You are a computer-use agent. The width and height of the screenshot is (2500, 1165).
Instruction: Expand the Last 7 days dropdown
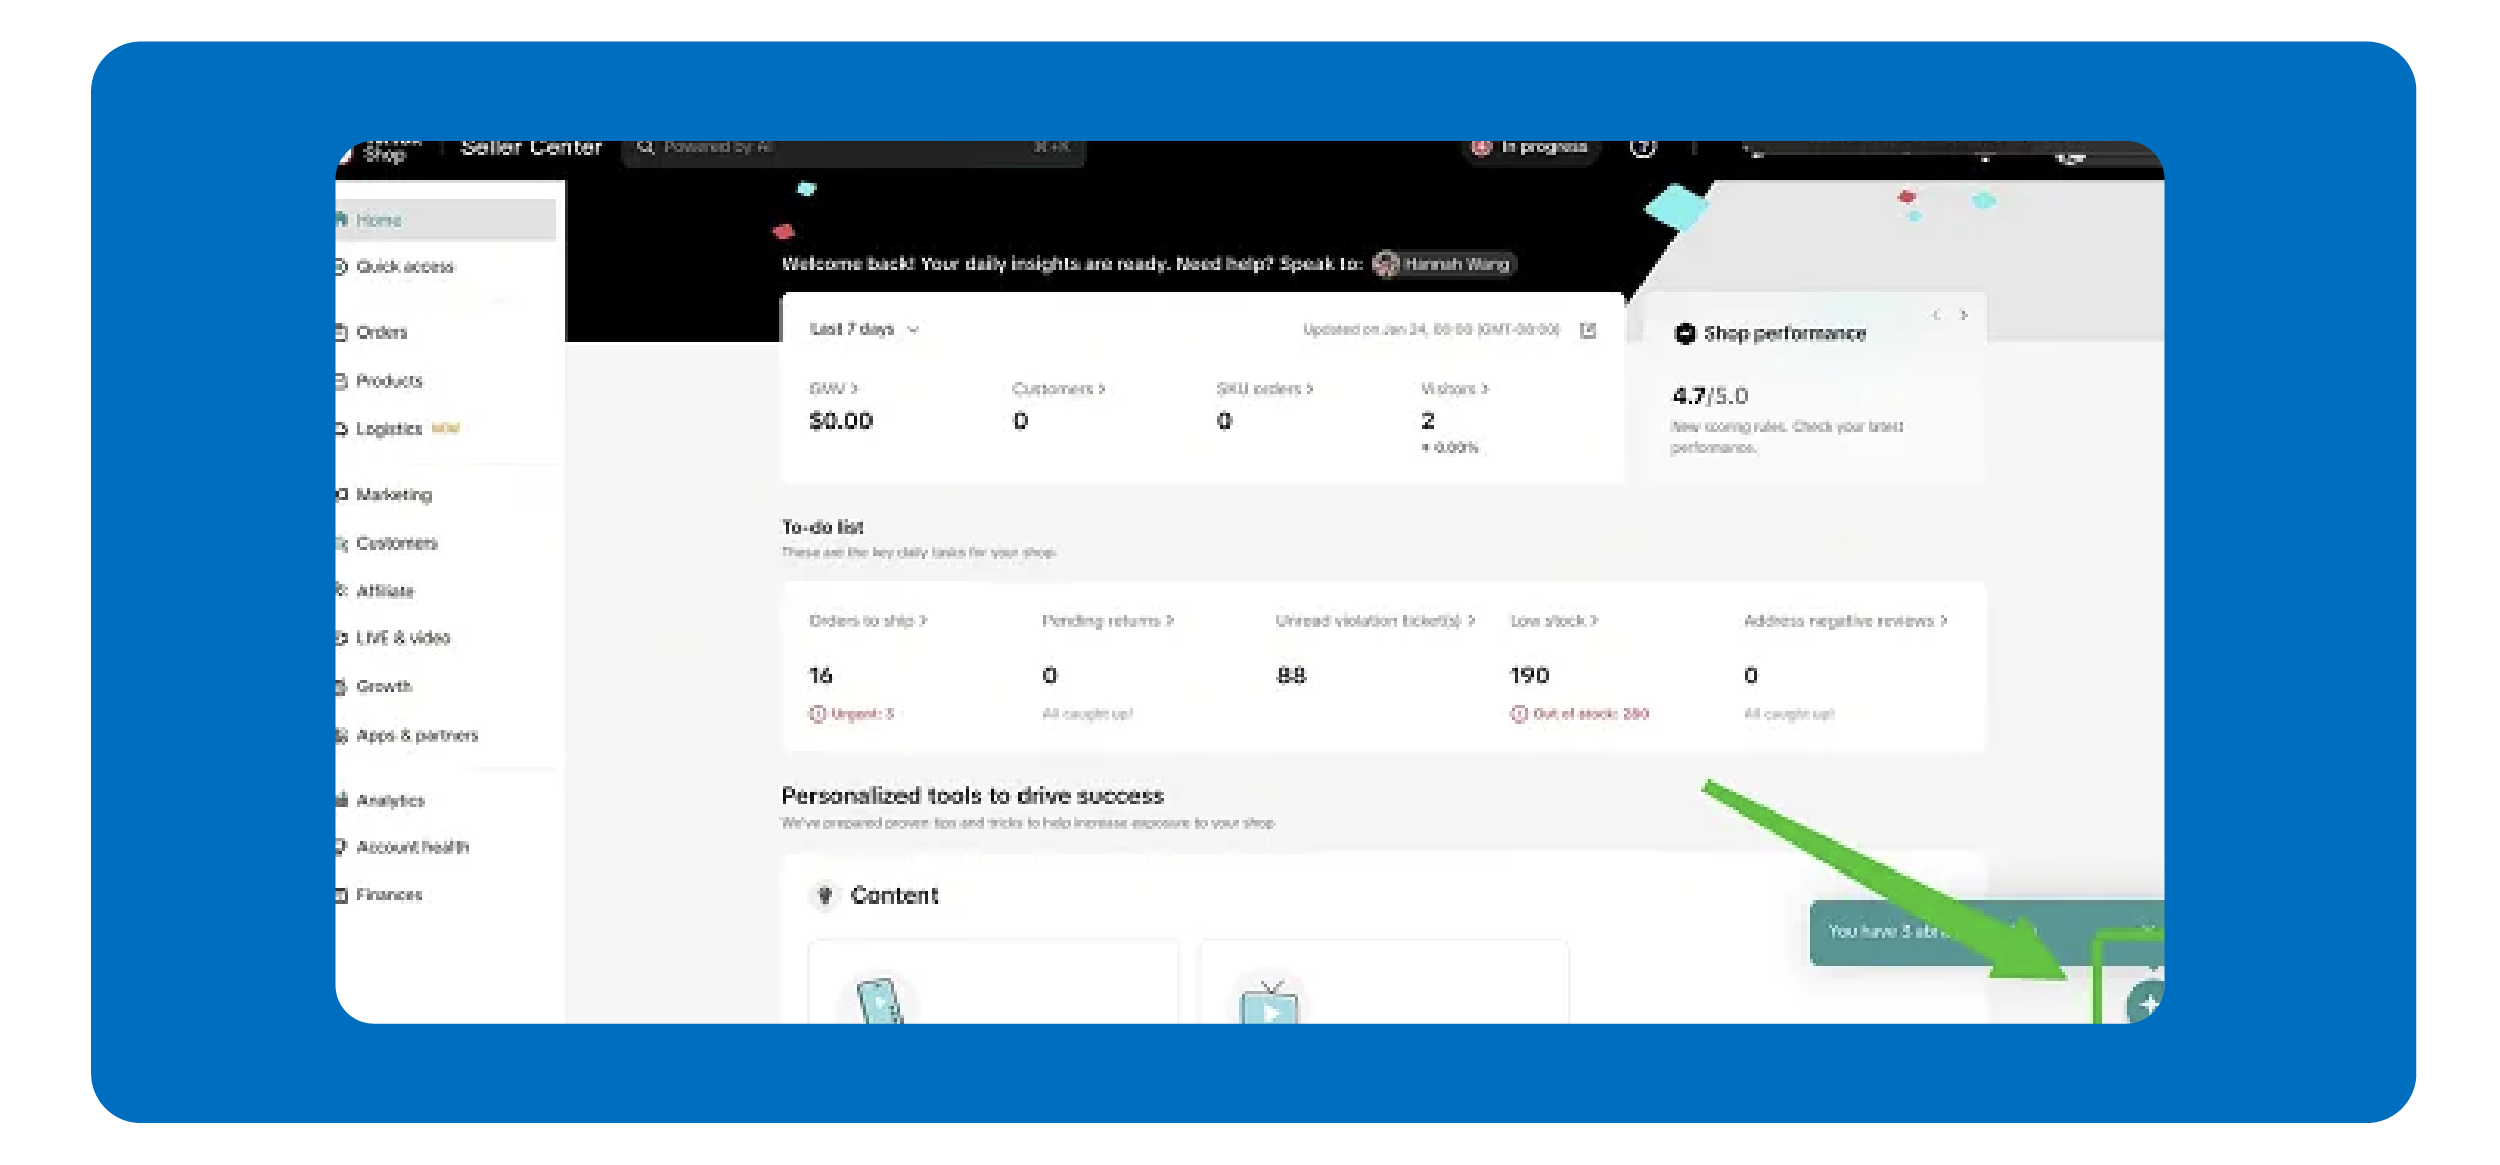pyautogui.click(x=864, y=329)
